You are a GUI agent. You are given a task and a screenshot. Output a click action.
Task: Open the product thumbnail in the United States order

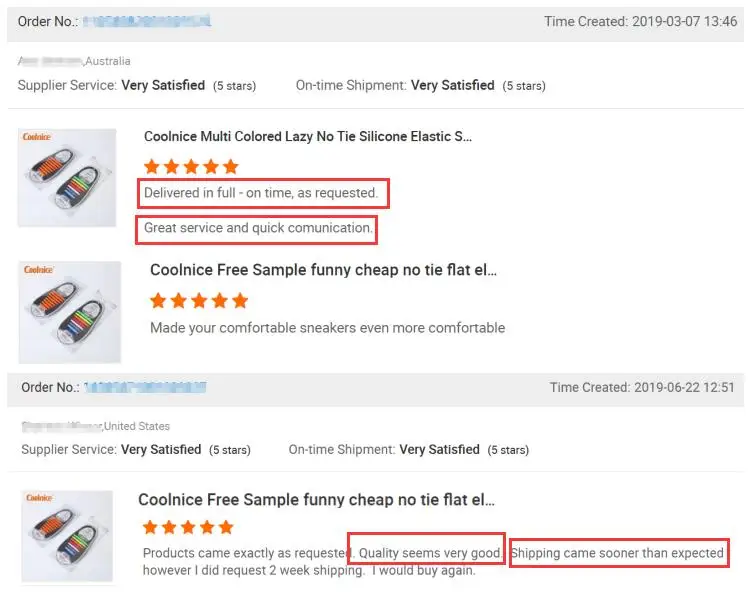(67, 538)
